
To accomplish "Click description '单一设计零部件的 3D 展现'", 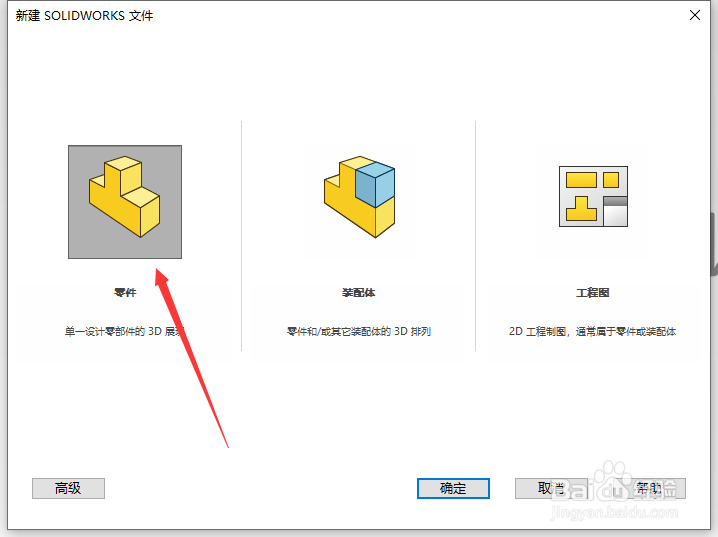I will coord(125,331).
